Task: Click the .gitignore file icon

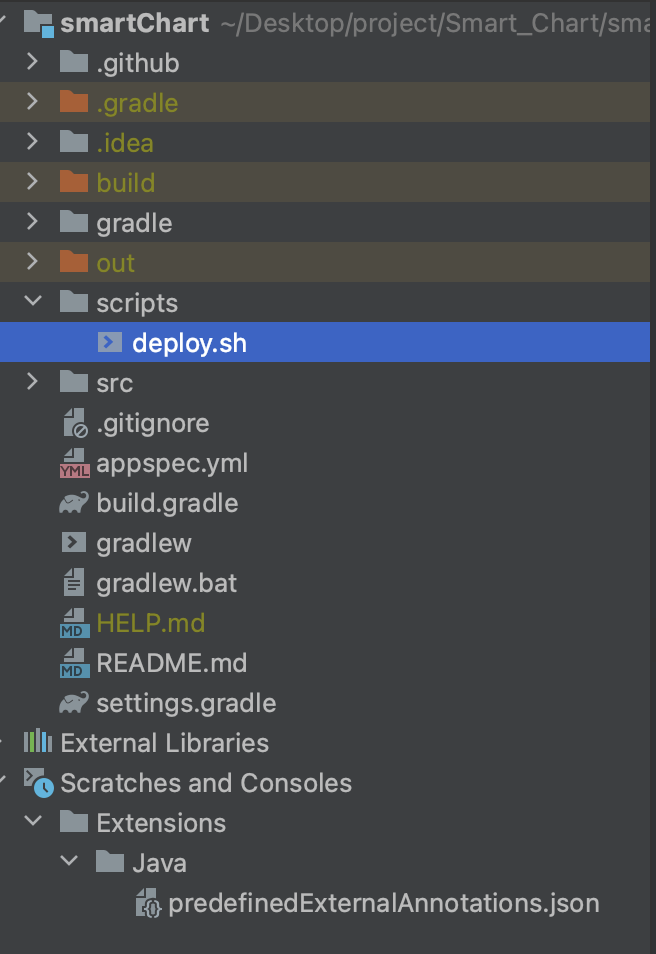Action: 75,423
